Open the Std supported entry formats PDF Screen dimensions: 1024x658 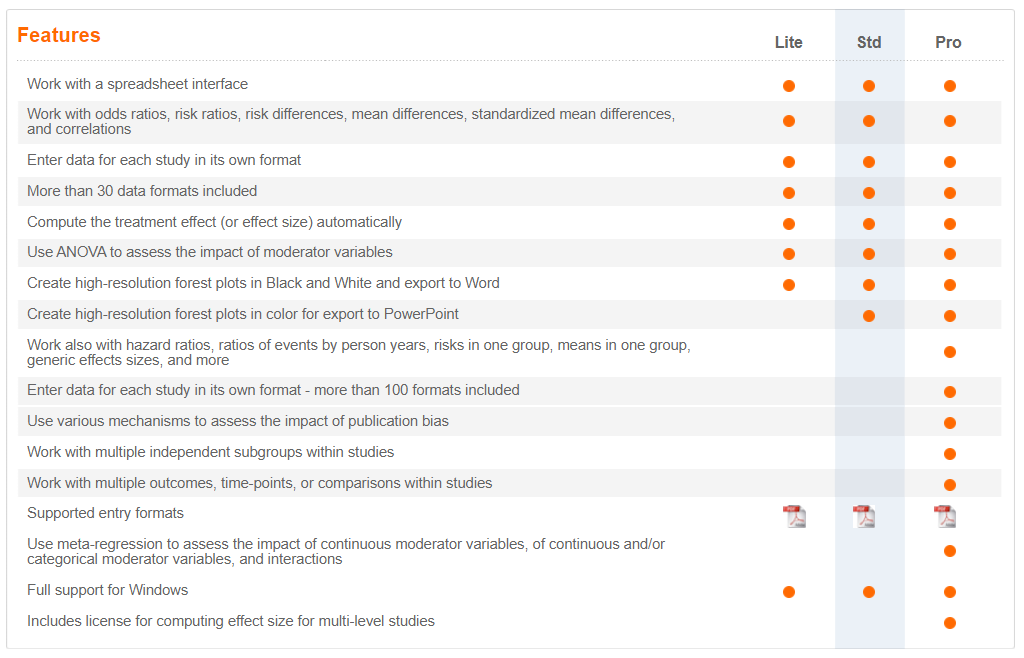[x=864, y=516]
